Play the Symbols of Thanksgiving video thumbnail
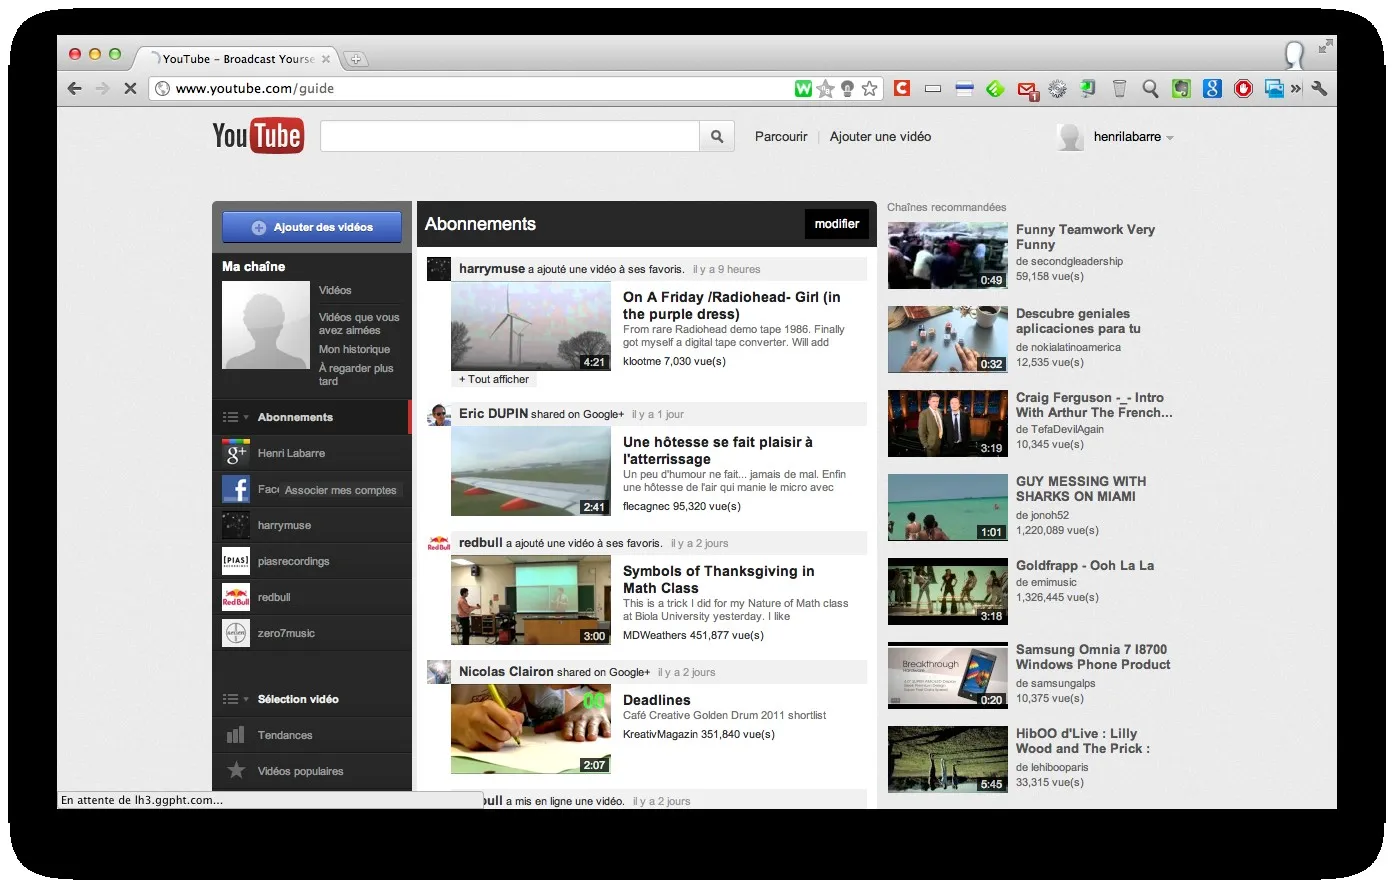The width and height of the screenshot is (1394, 888). (x=531, y=600)
